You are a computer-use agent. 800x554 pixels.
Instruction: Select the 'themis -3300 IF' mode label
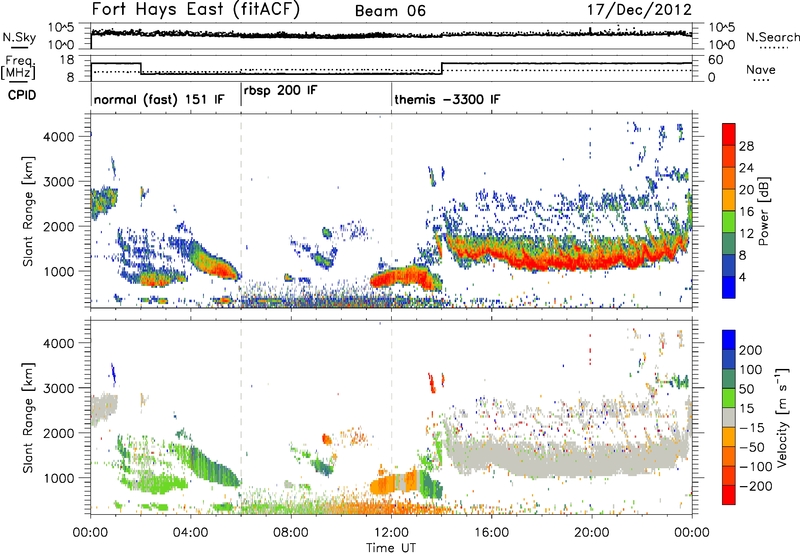point(447,99)
